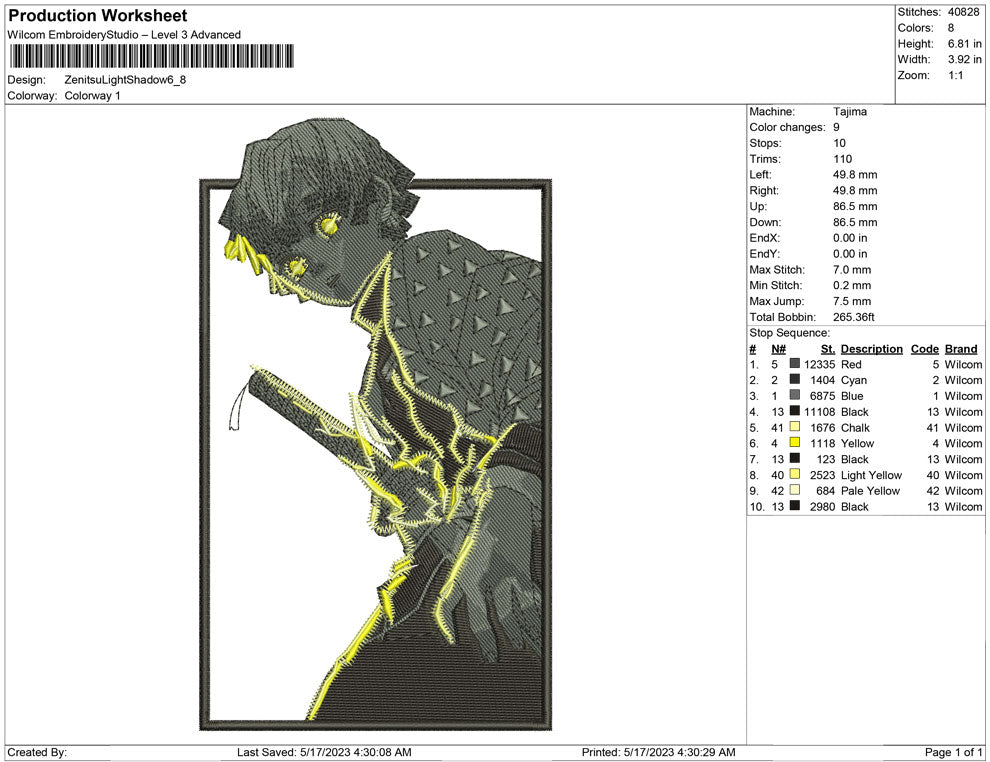Click the Red thread color swatch in row 1
990x762 pixels.
coord(795,364)
